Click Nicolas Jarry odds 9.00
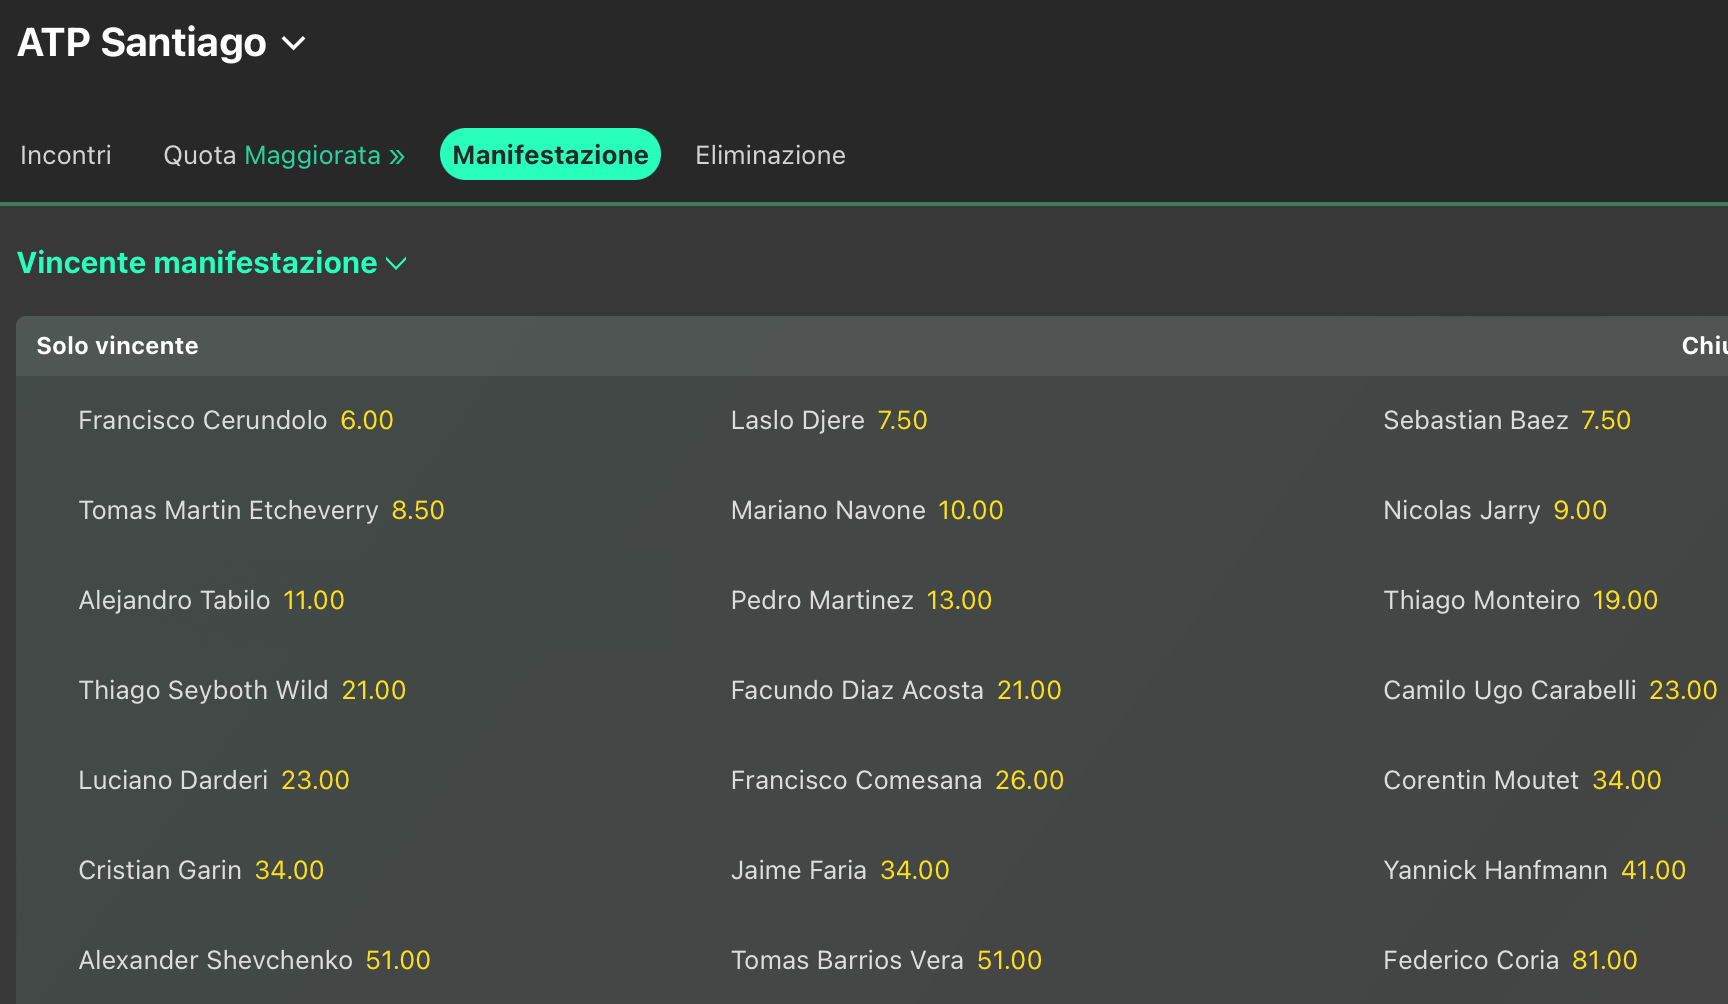 coord(1579,510)
